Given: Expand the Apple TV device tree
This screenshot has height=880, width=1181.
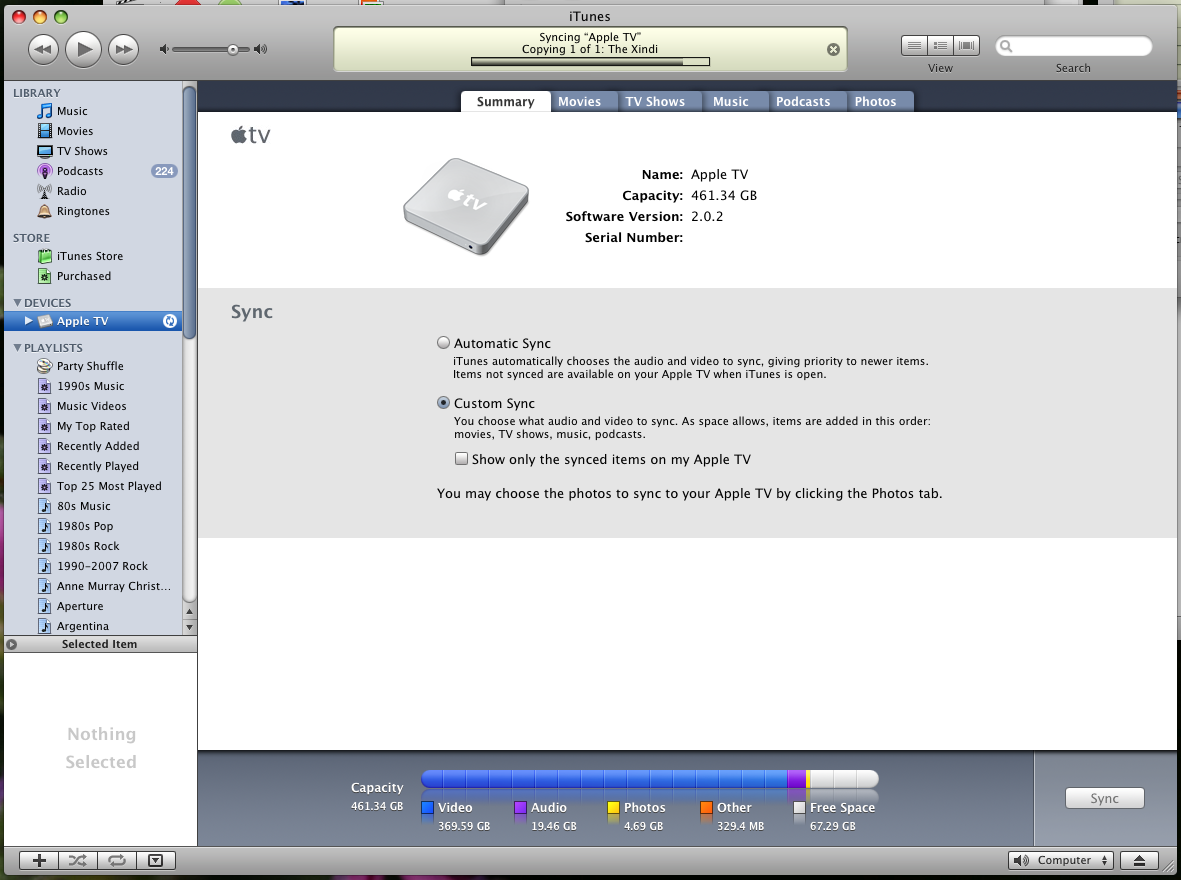Looking at the screenshot, I should click(x=29, y=321).
